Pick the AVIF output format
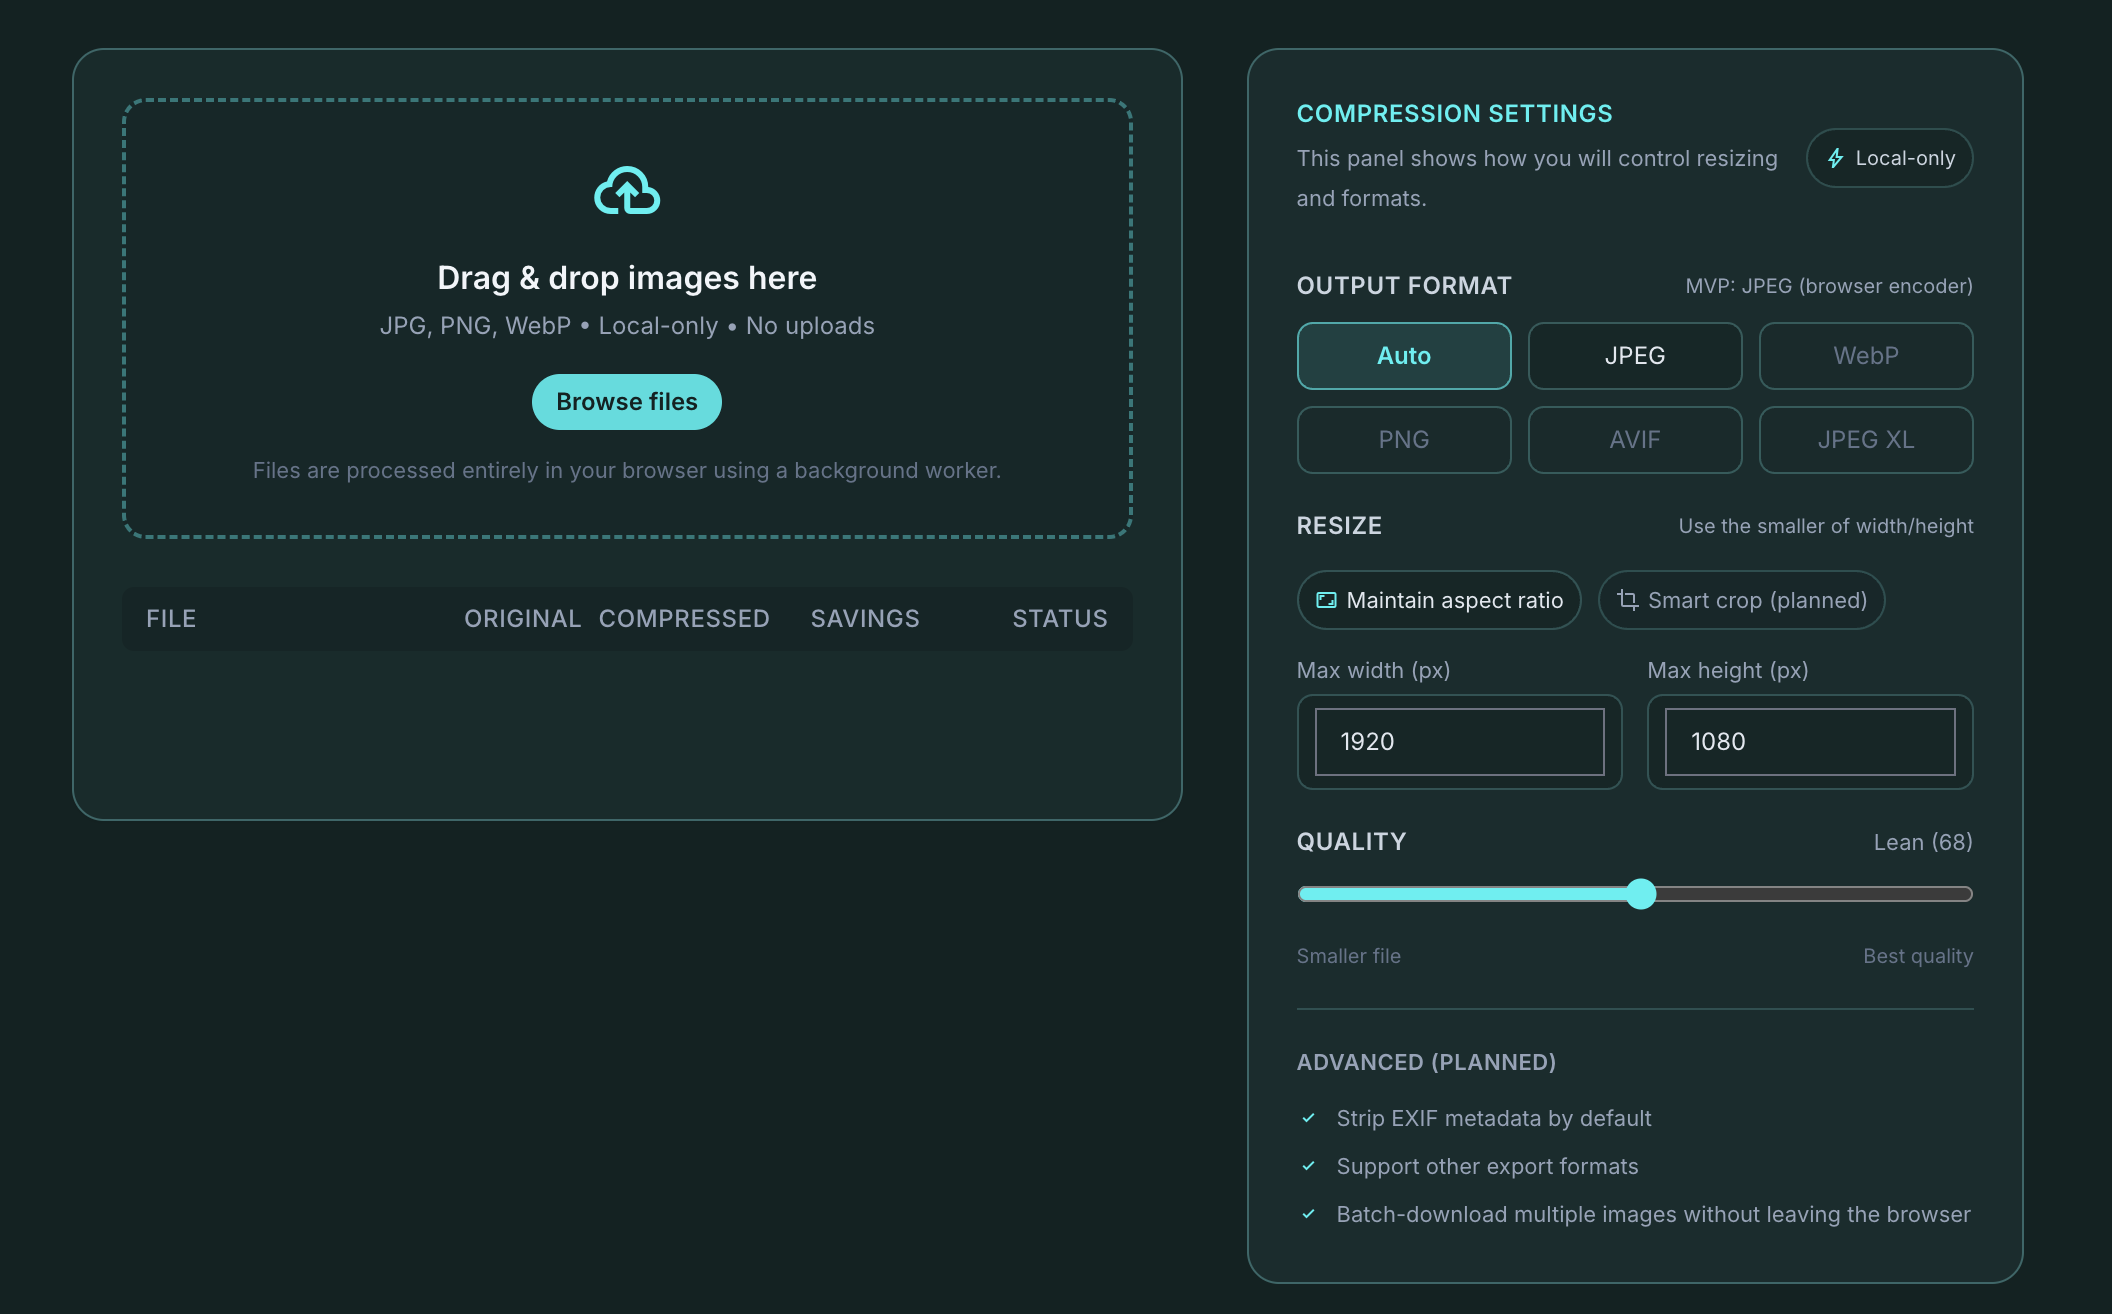Viewport: 2112px width, 1314px height. (x=1635, y=440)
